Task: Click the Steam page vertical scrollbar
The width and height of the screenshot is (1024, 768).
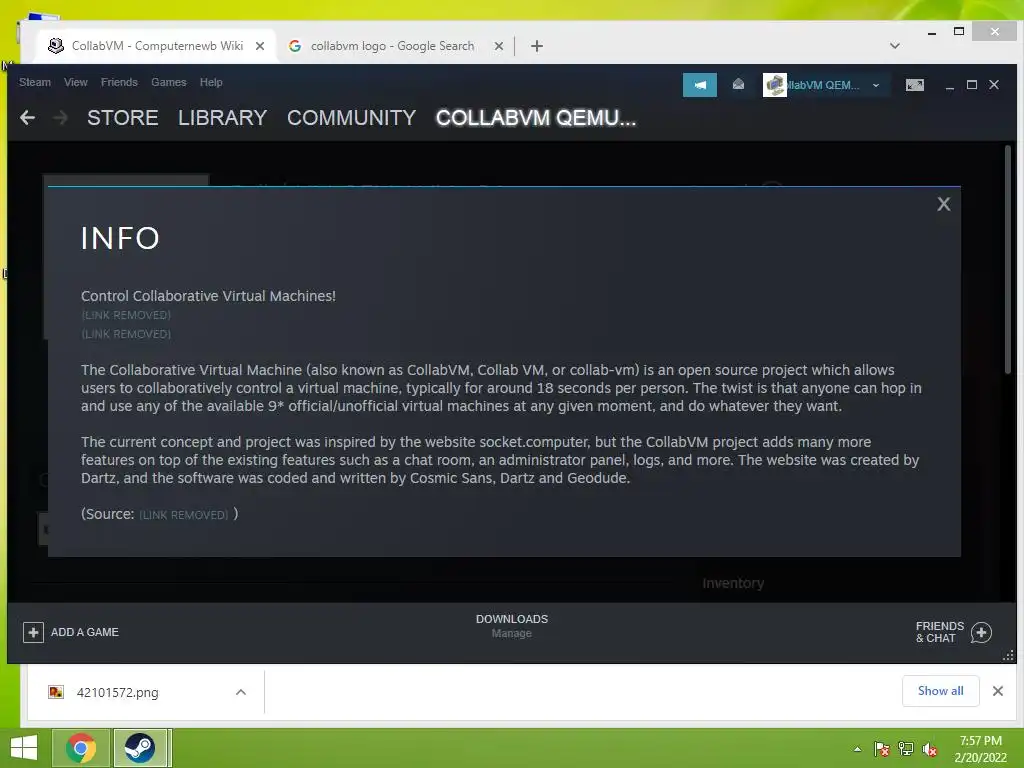Action: [x=1008, y=260]
